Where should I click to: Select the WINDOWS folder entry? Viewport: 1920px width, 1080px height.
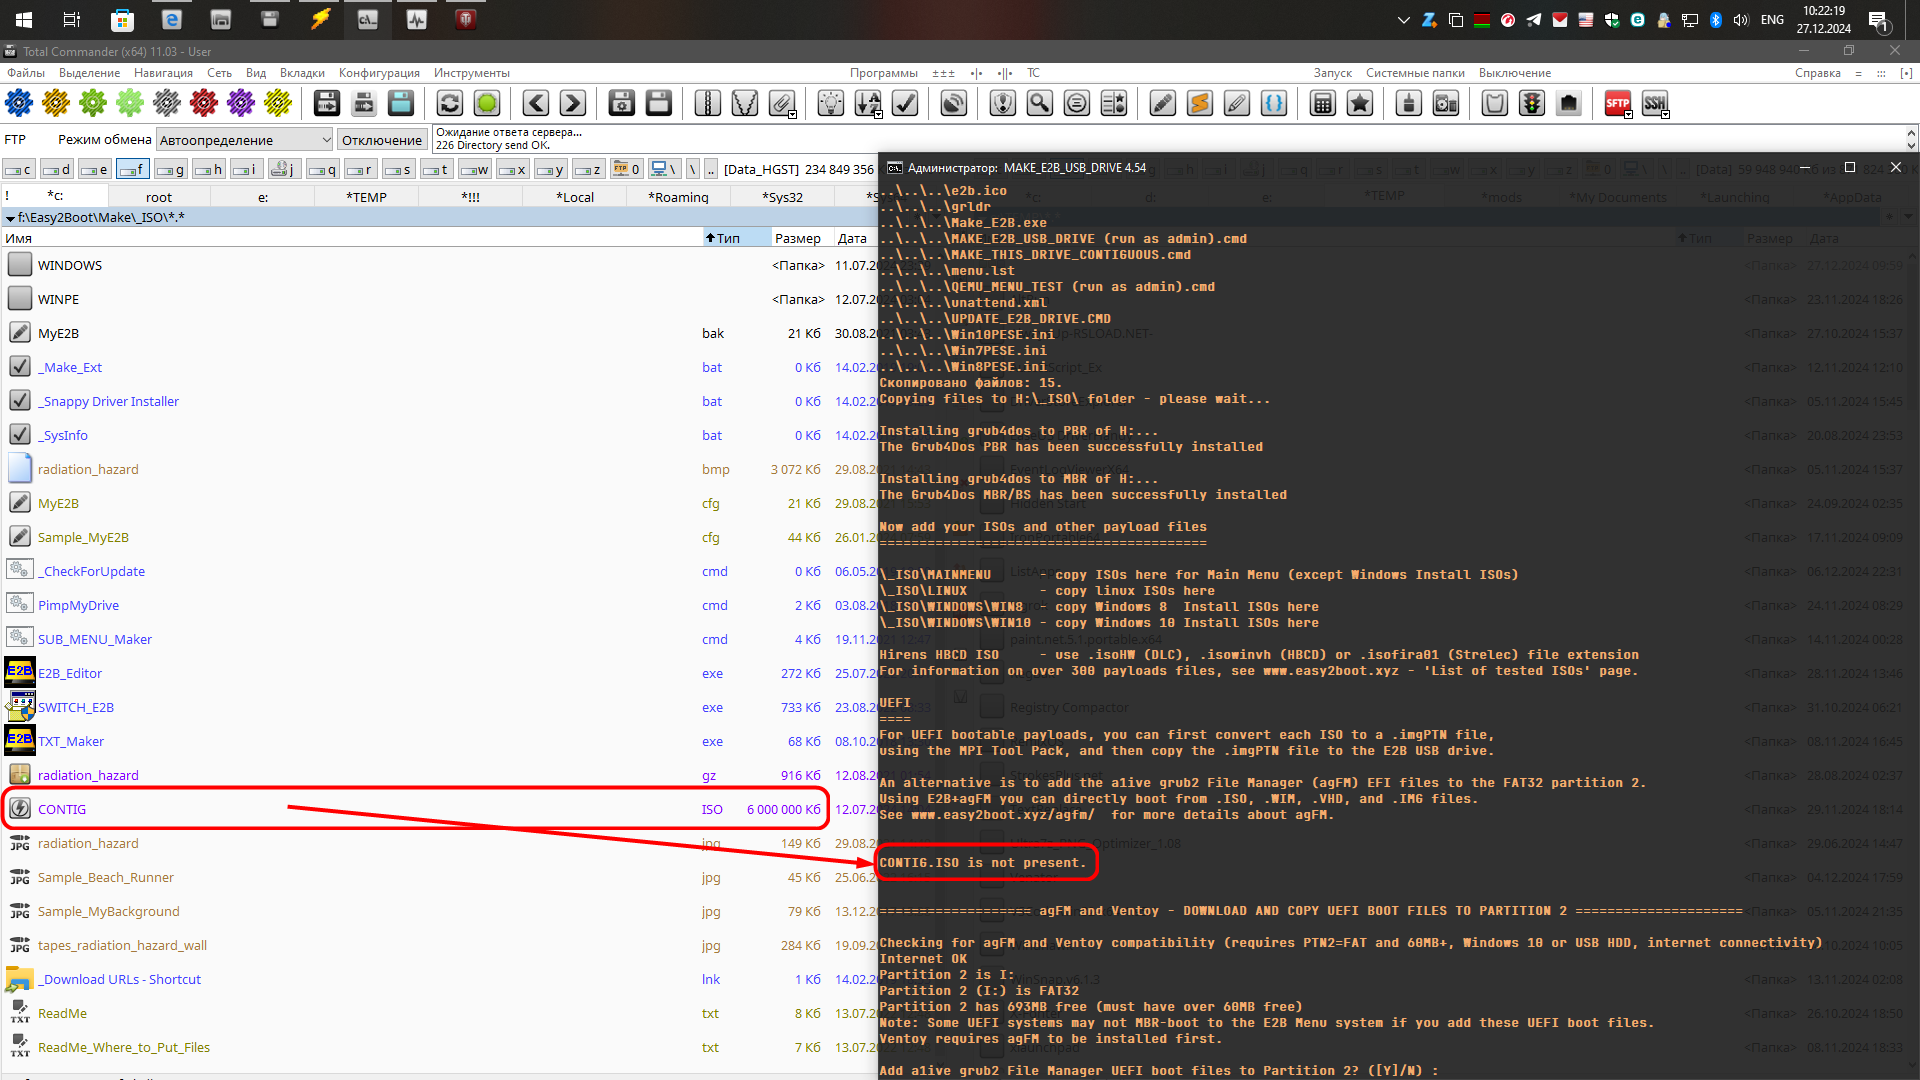click(70, 265)
